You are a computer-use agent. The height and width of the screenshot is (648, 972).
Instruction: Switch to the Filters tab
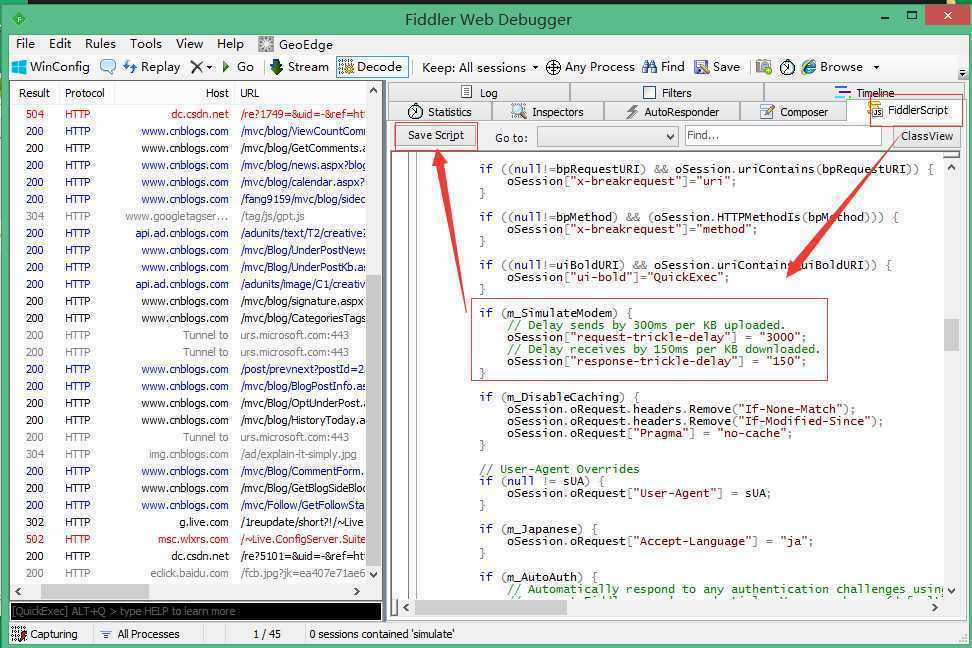click(x=667, y=92)
